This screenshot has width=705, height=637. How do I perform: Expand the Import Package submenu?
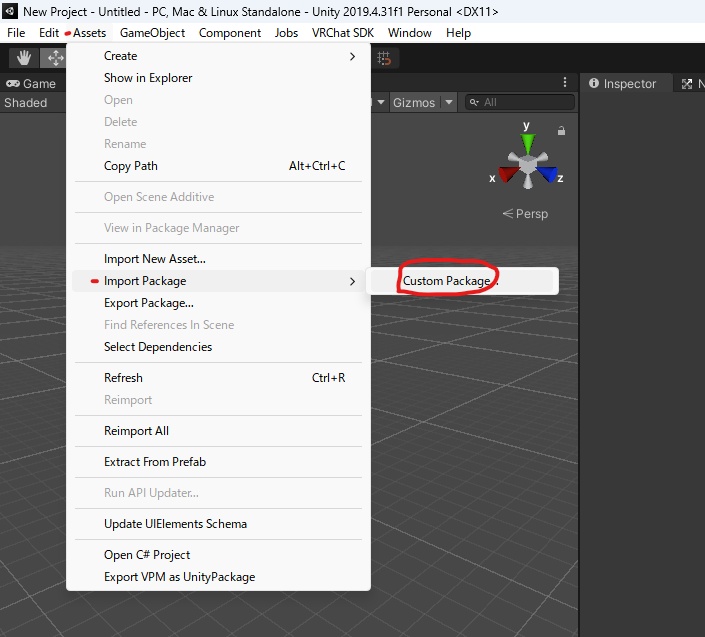219,281
